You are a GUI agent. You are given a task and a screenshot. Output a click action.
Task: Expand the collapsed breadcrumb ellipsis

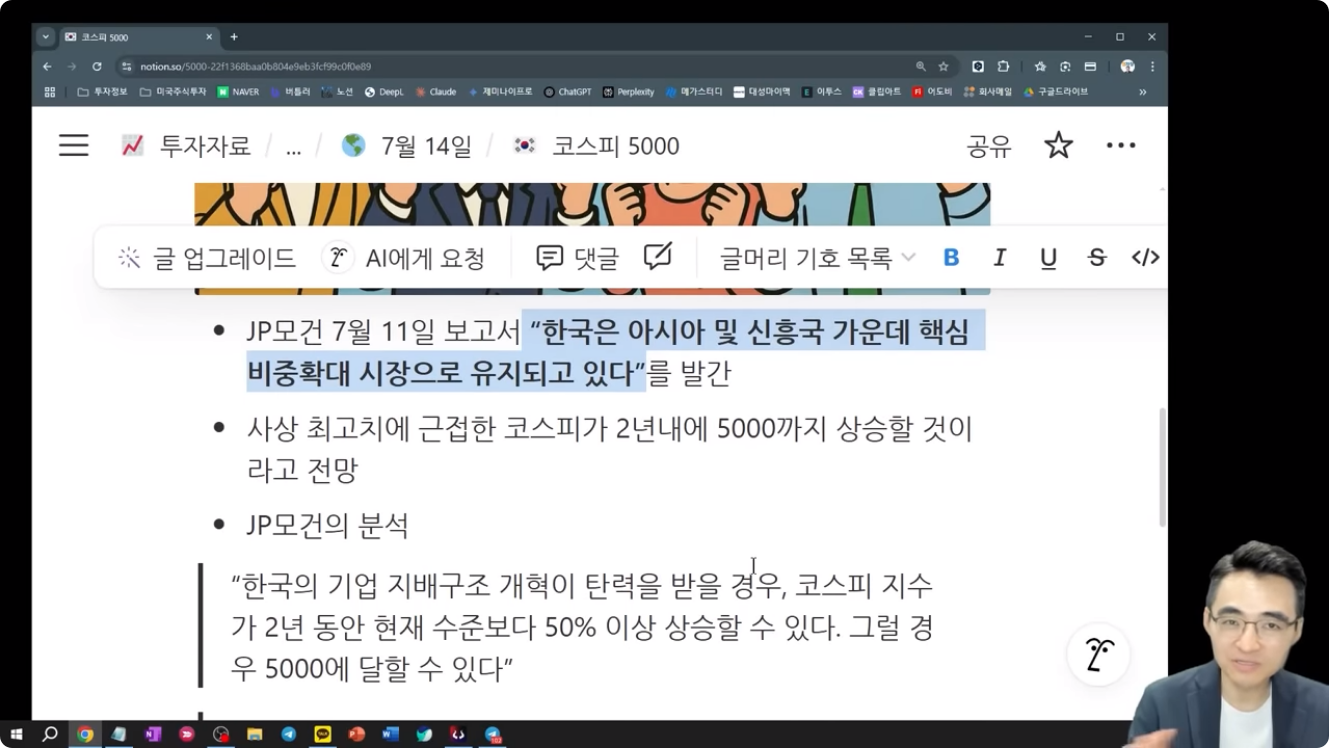(293, 147)
